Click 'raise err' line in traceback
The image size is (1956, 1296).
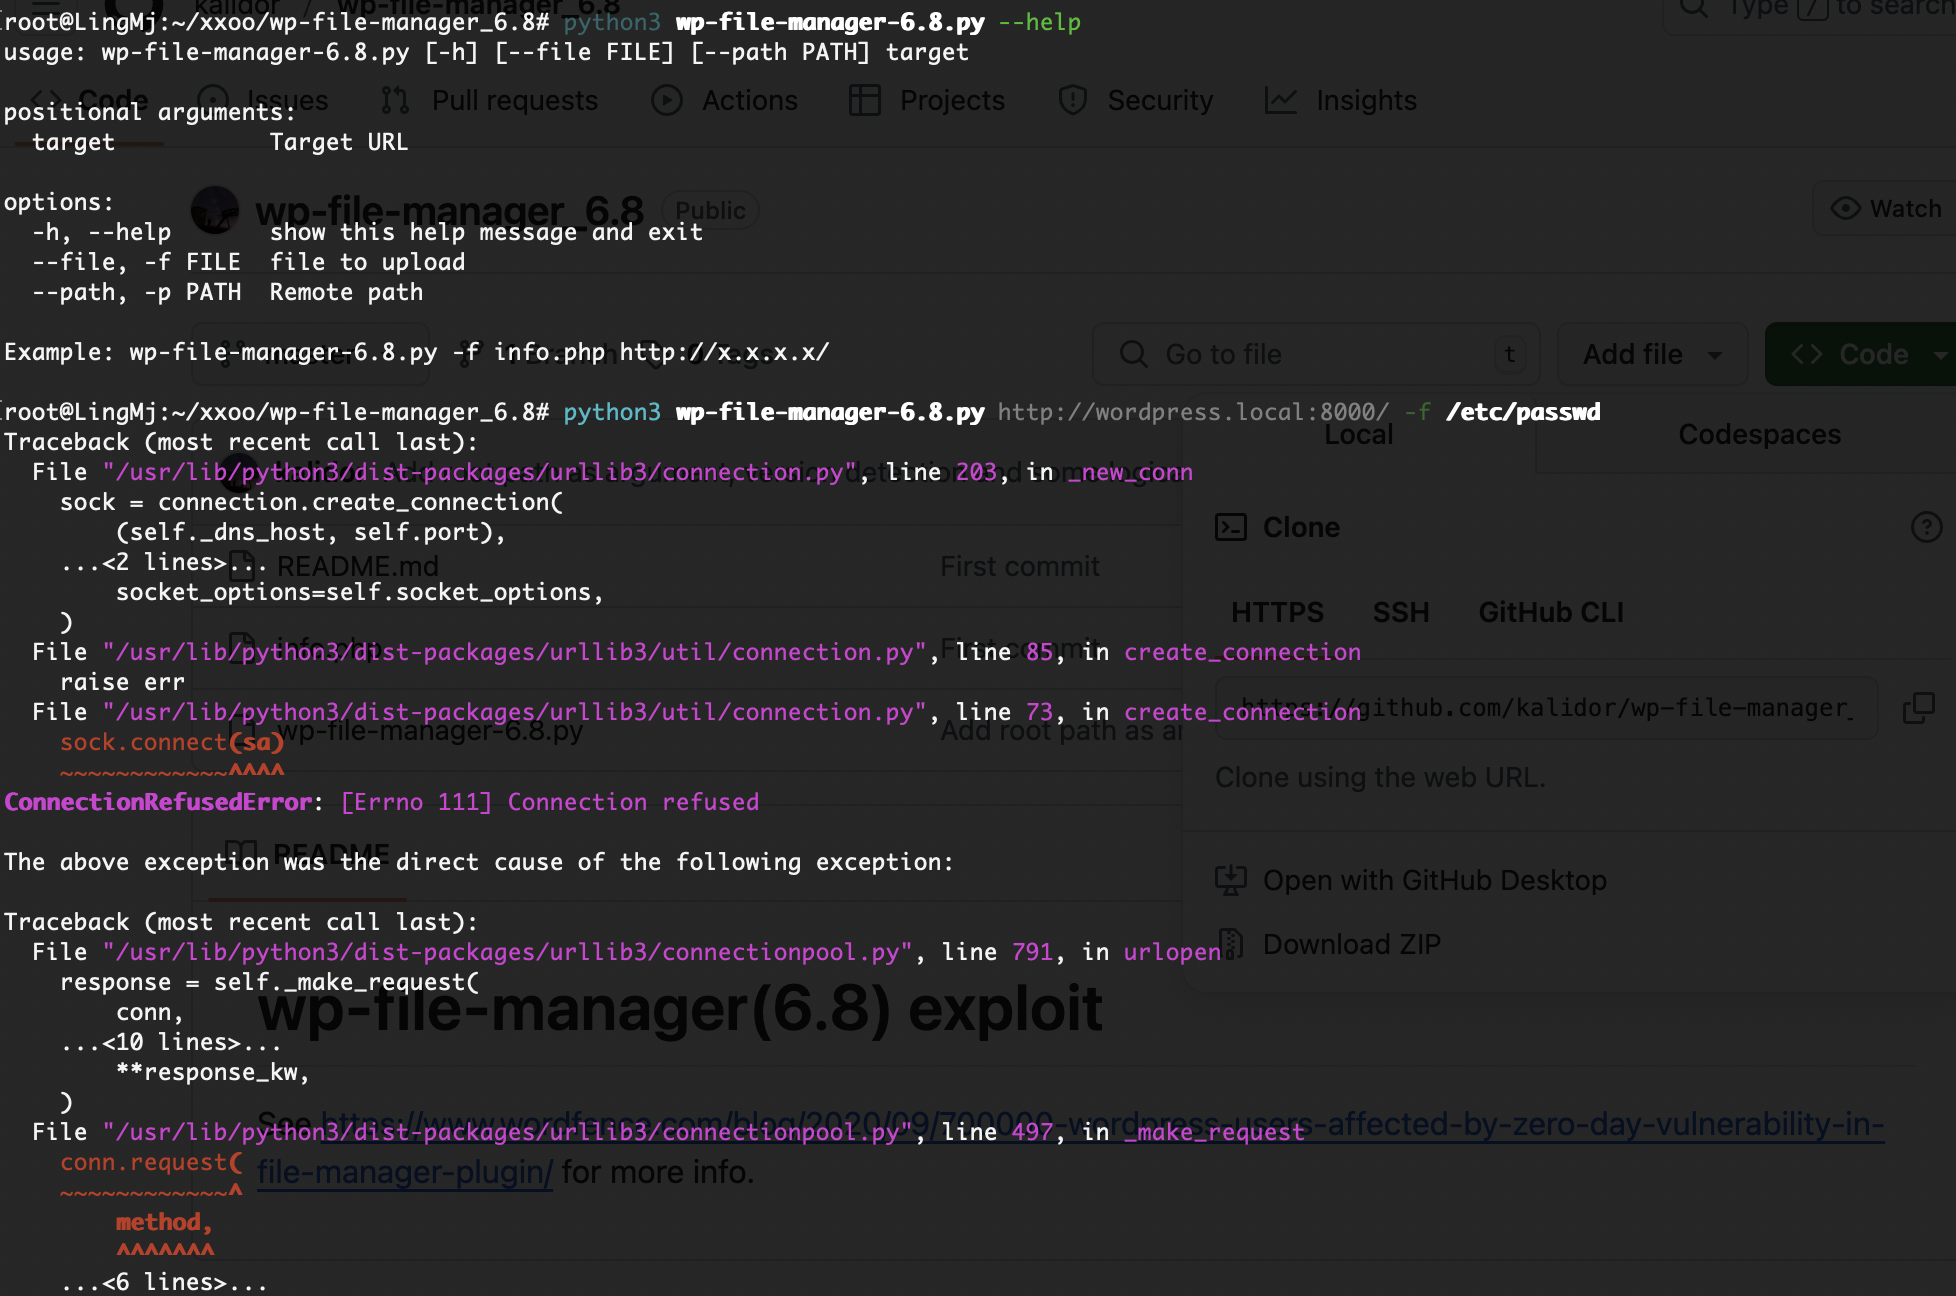click(x=122, y=682)
